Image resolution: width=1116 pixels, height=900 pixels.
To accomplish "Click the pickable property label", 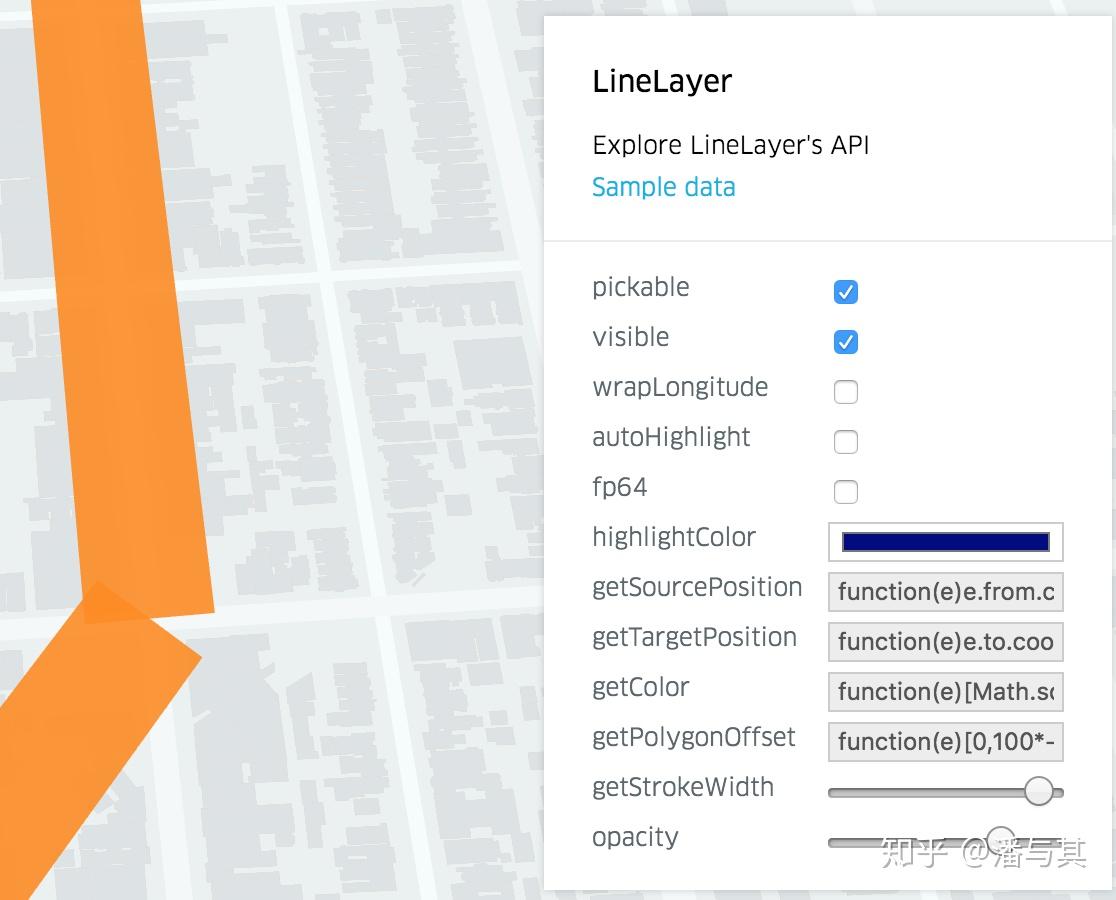I will click(x=641, y=287).
